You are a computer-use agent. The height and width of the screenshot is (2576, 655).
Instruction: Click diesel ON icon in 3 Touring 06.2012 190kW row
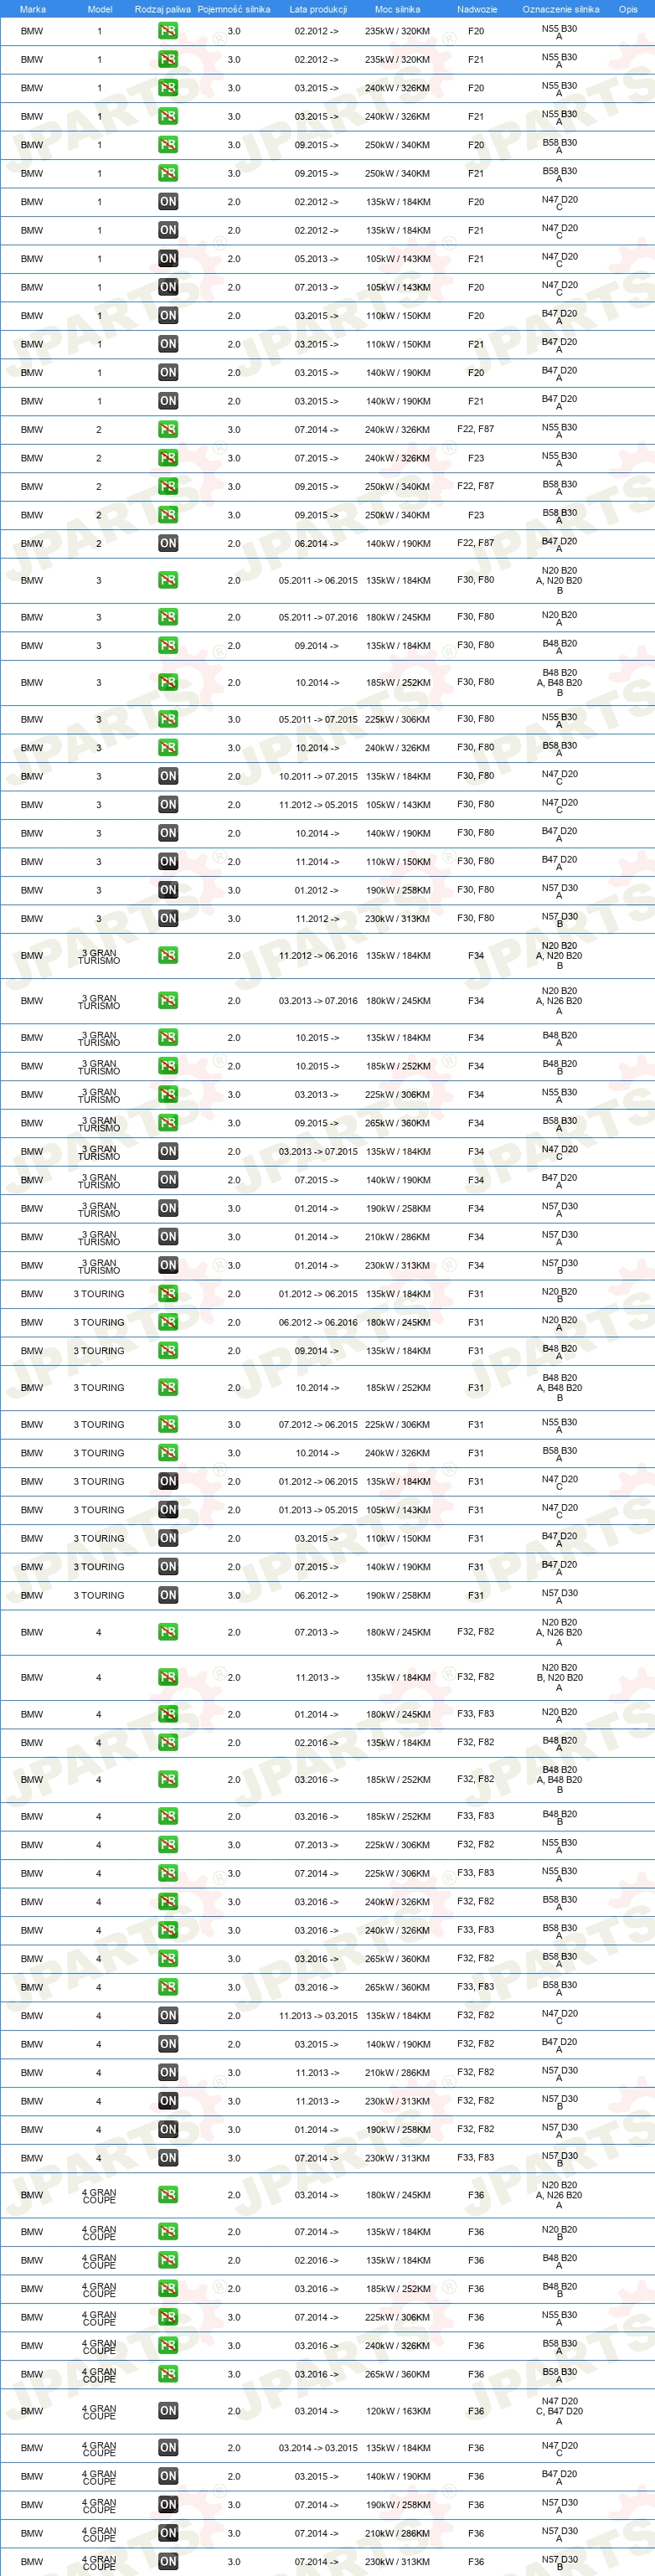tap(168, 1595)
